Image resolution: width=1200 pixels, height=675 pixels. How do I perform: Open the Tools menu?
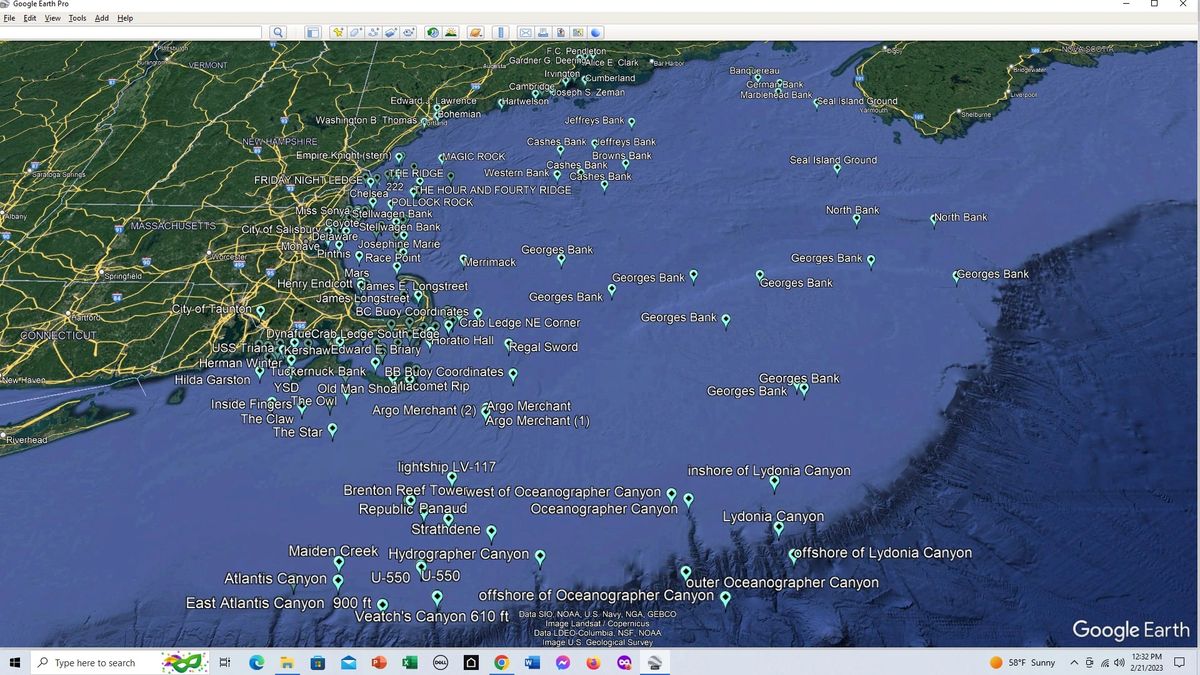pyautogui.click(x=77, y=17)
